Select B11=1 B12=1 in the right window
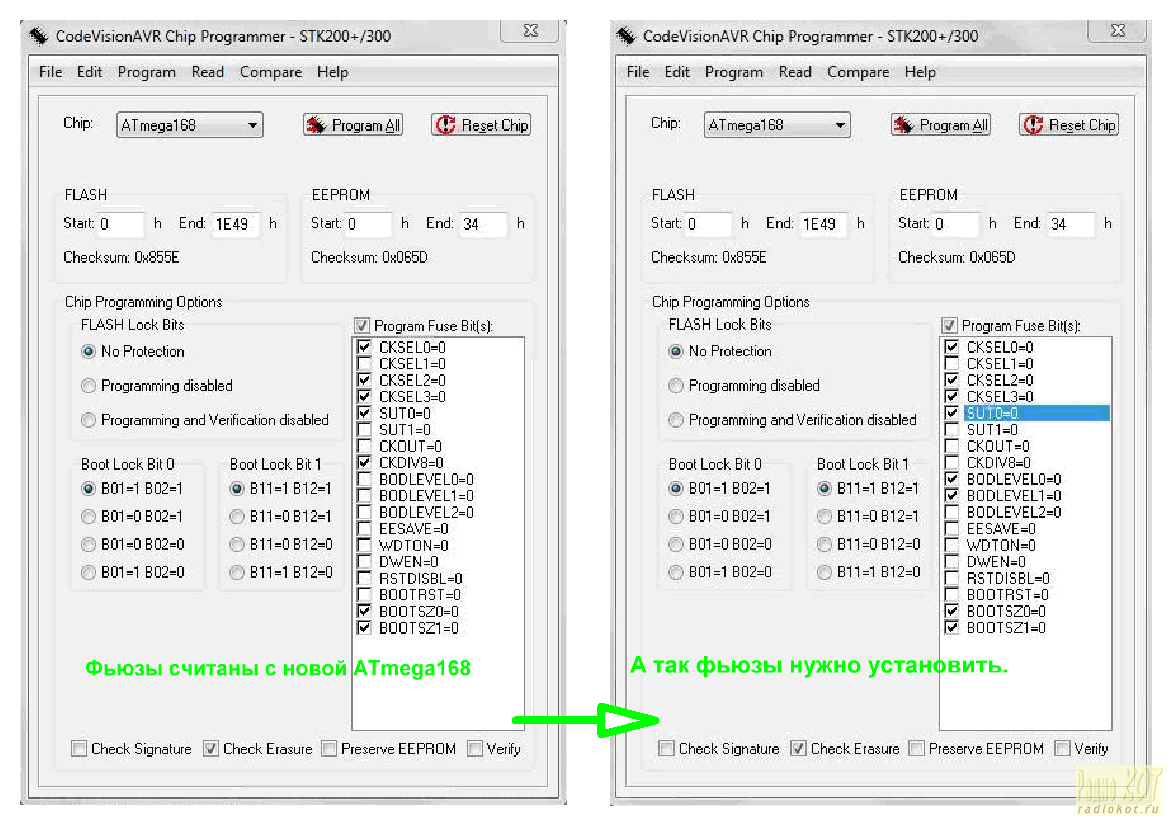The width and height of the screenshot is (1173, 826). [824, 489]
